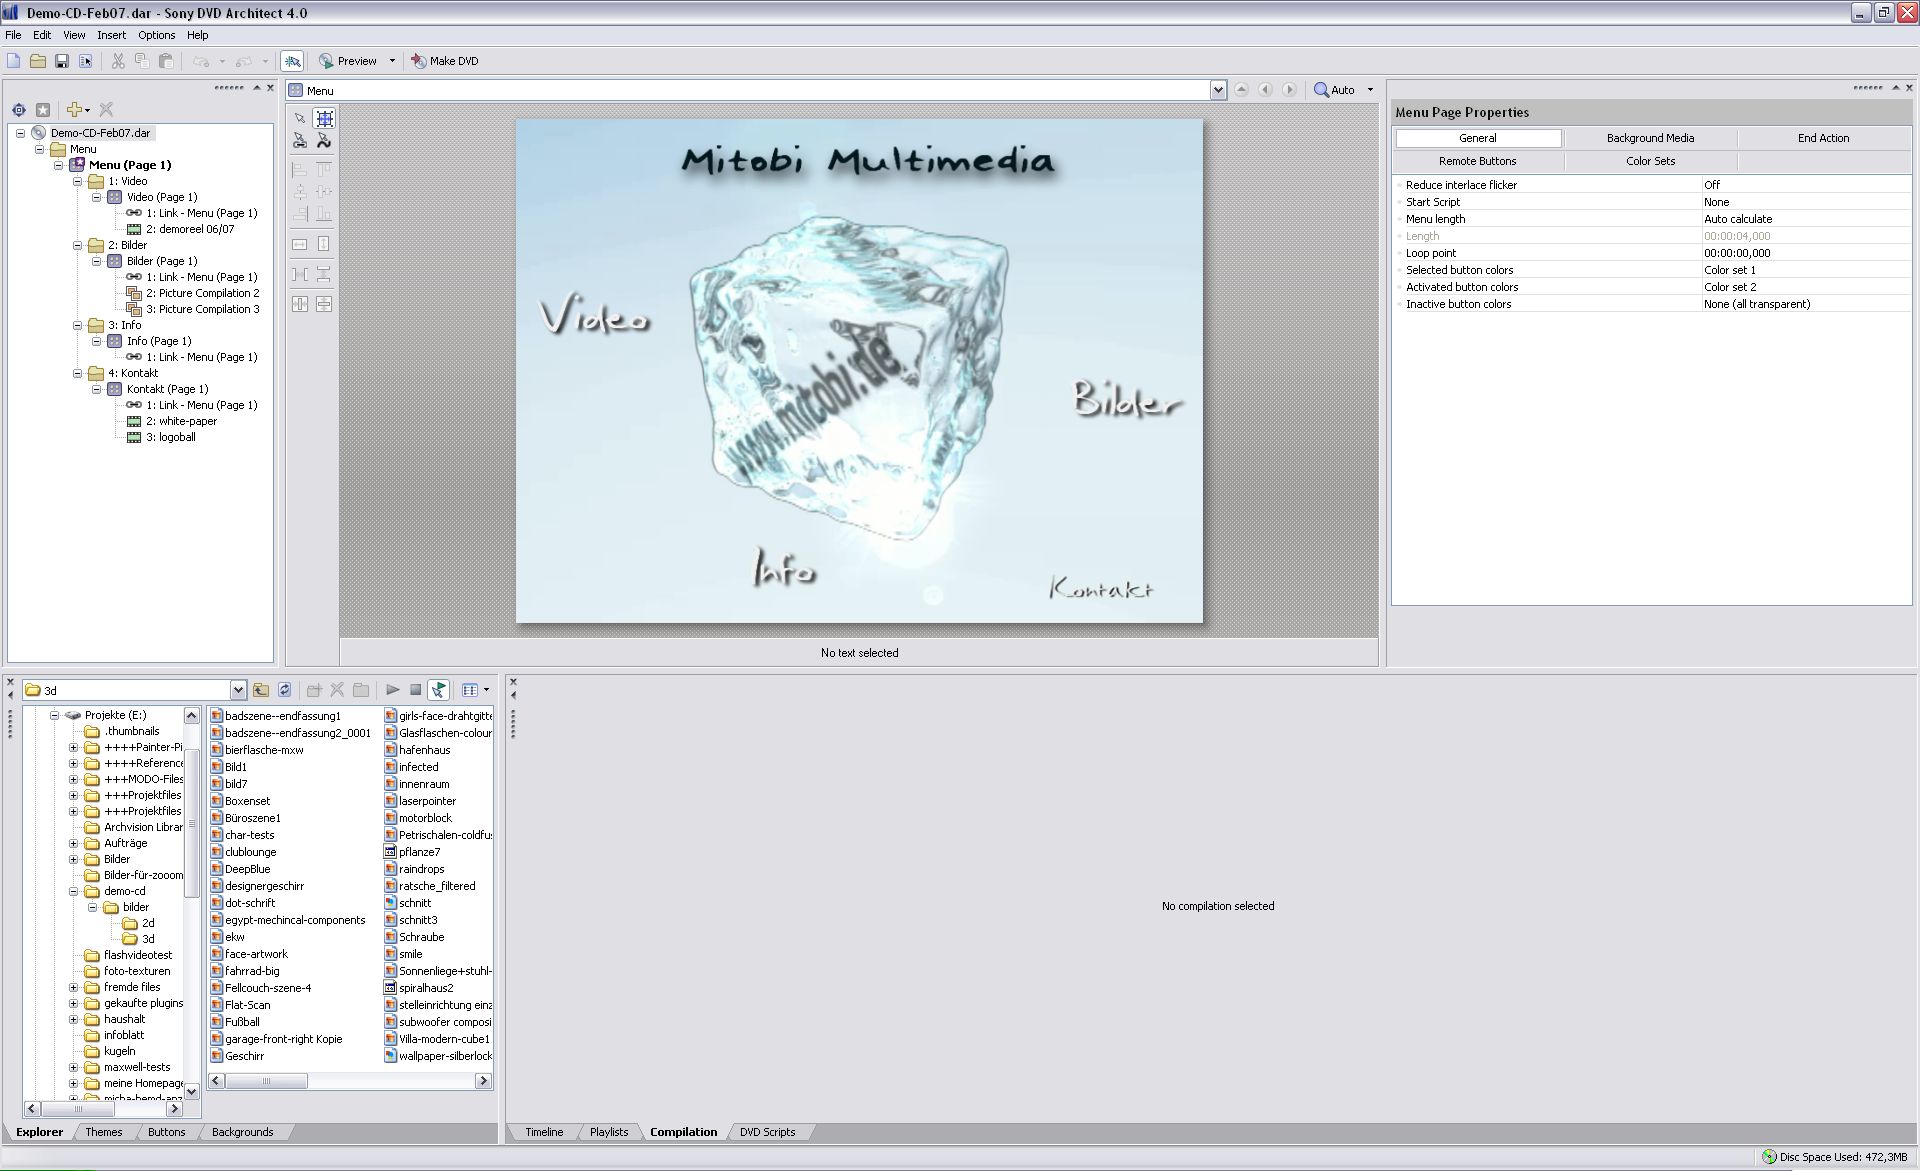The width and height of the screenshot is (1920, 1171).
Task: Collapse the 4: Kontakt tree node
Action: pyautogui.click(x=78, y=374)
